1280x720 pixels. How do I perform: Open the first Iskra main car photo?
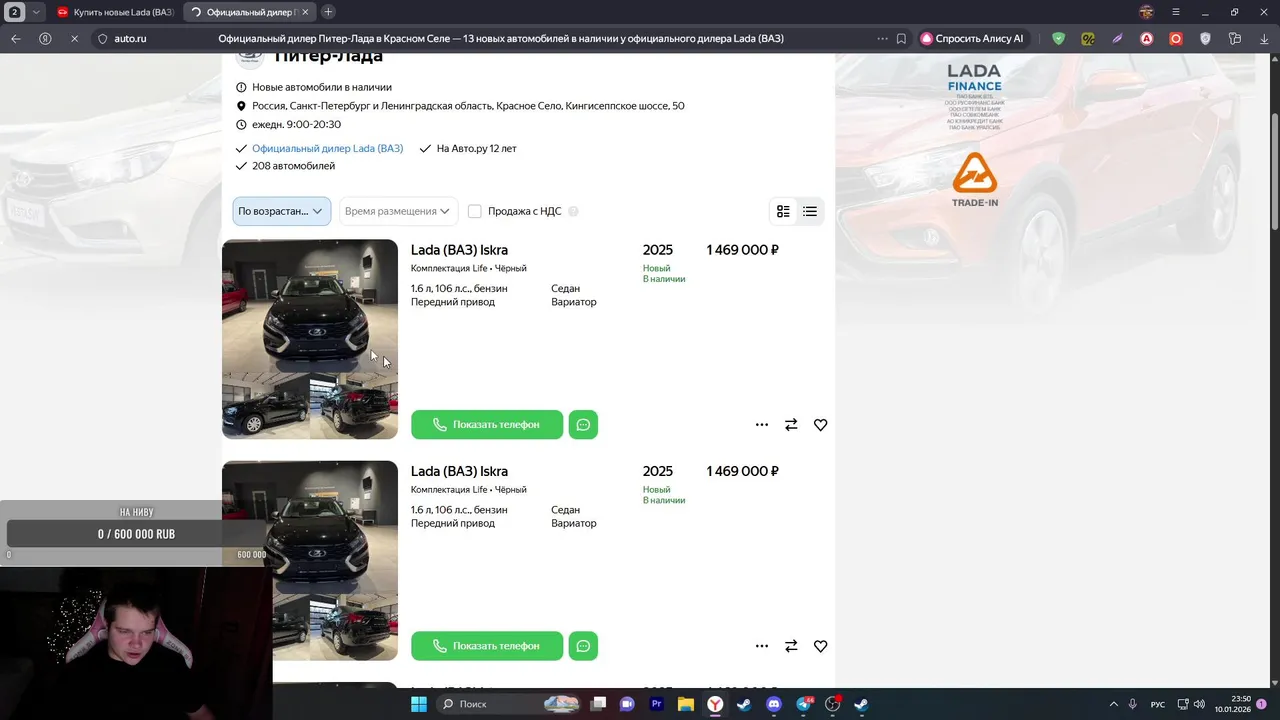[310, 306]
